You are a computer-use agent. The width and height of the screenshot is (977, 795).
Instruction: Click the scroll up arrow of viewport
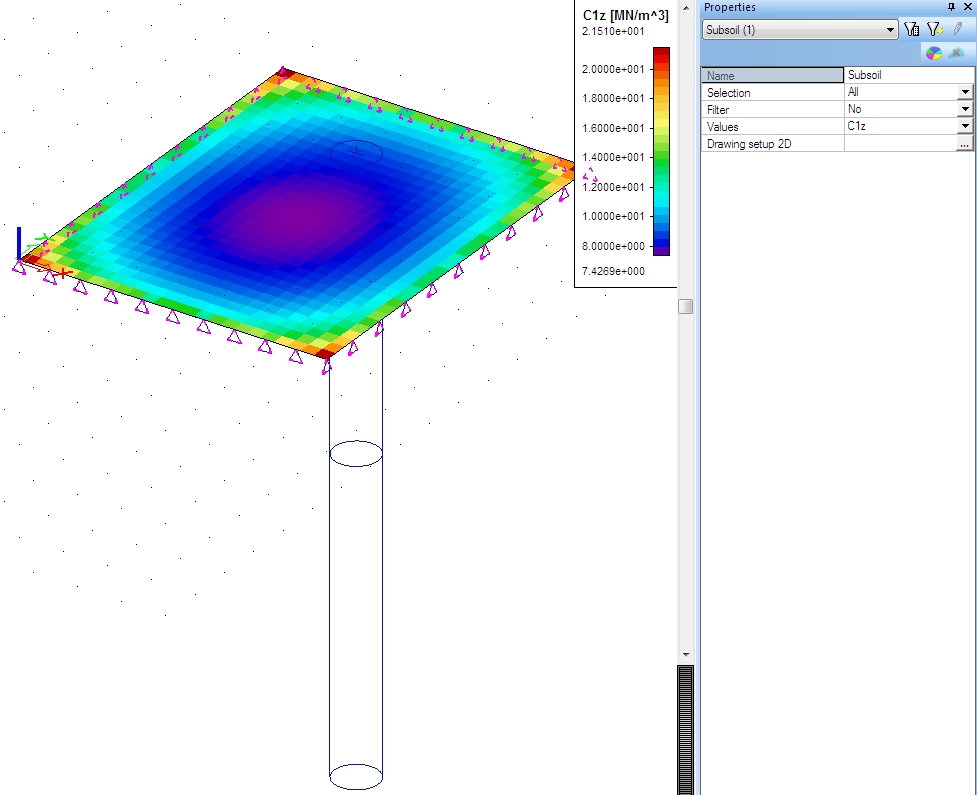point(685,7)
